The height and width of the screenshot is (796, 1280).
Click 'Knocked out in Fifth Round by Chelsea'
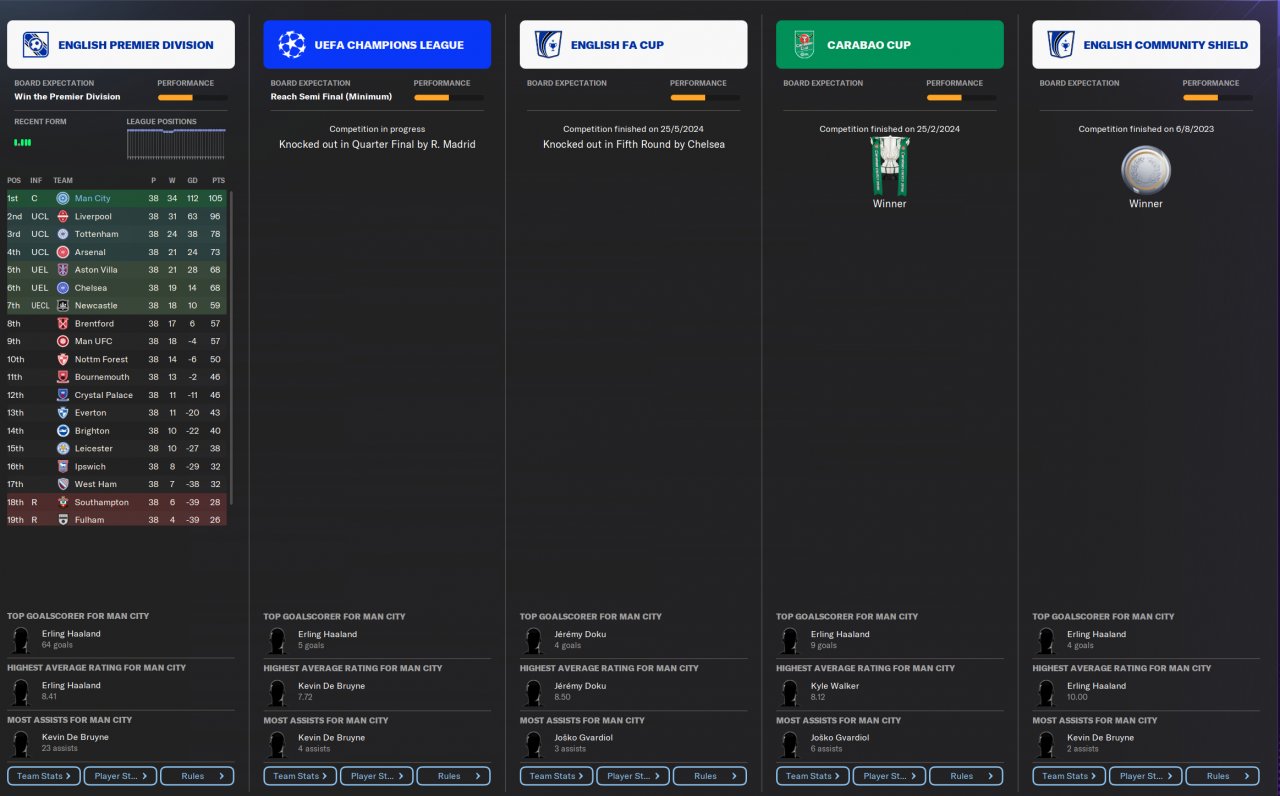pos(634,145)
